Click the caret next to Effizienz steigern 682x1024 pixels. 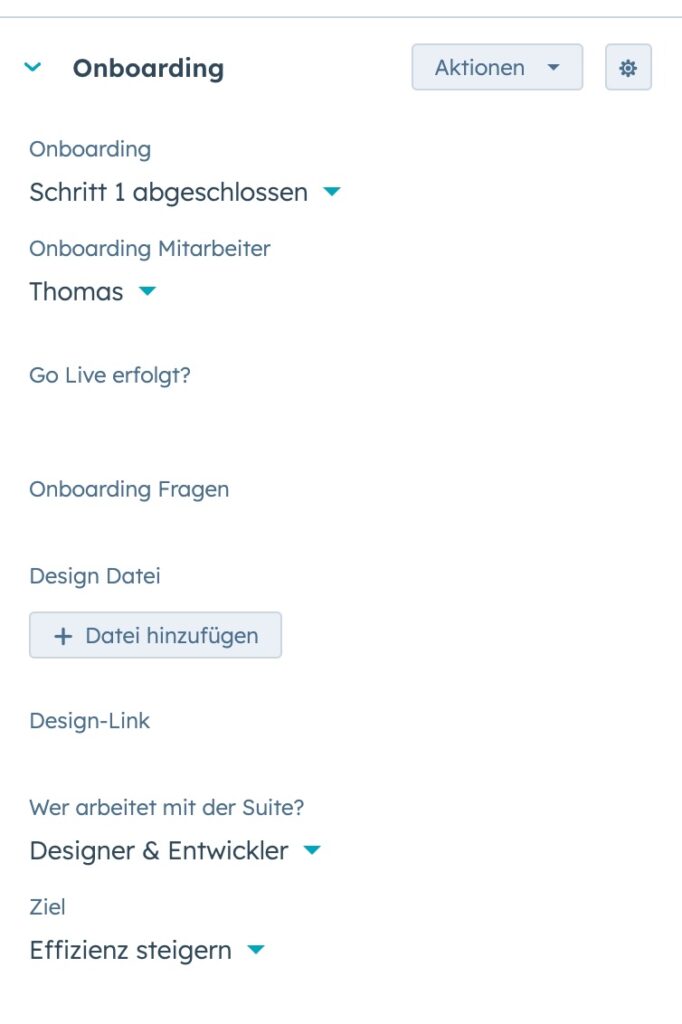[256, 950]
